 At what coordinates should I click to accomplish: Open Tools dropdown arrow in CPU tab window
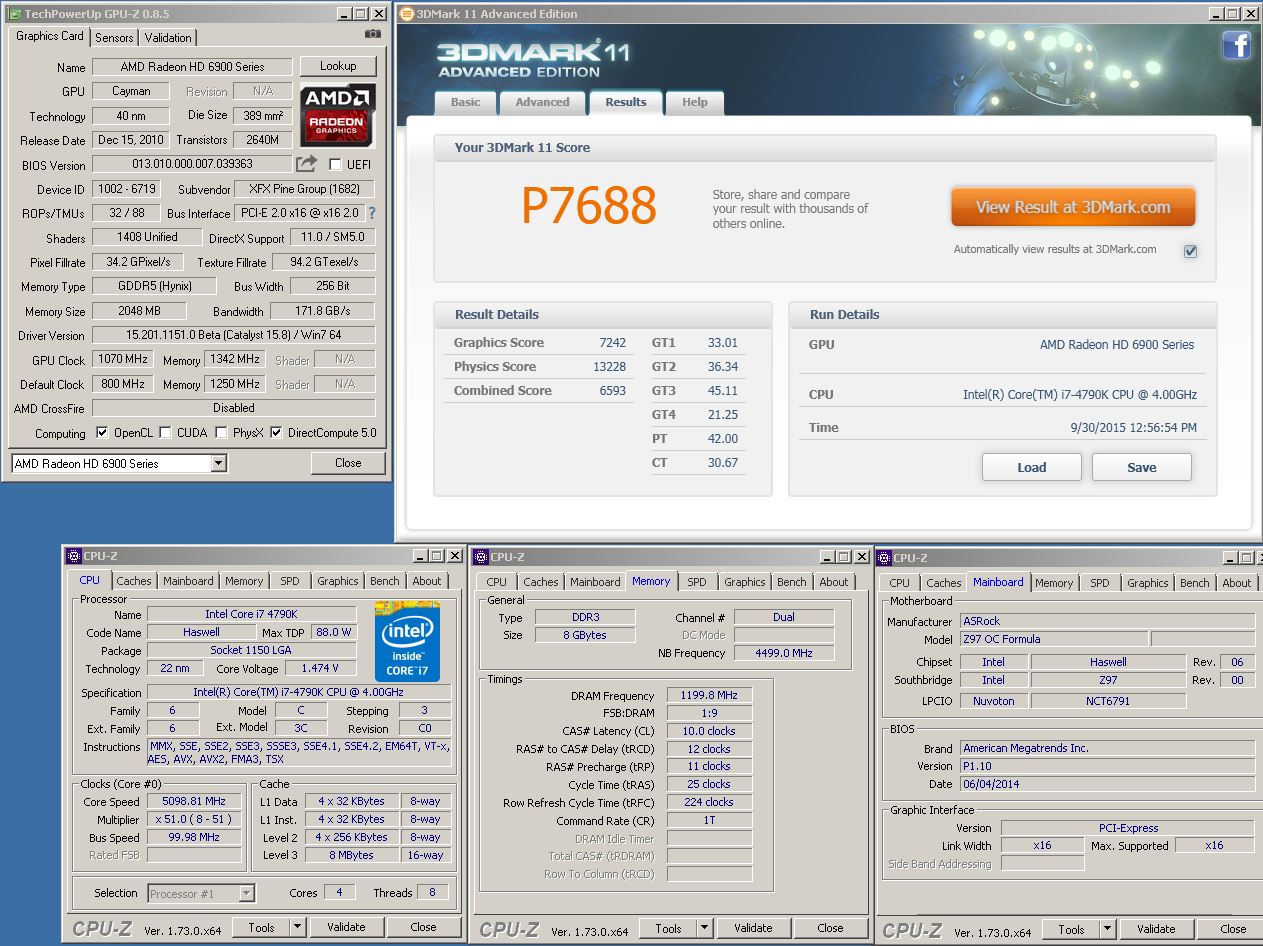(x=297, y=927)
